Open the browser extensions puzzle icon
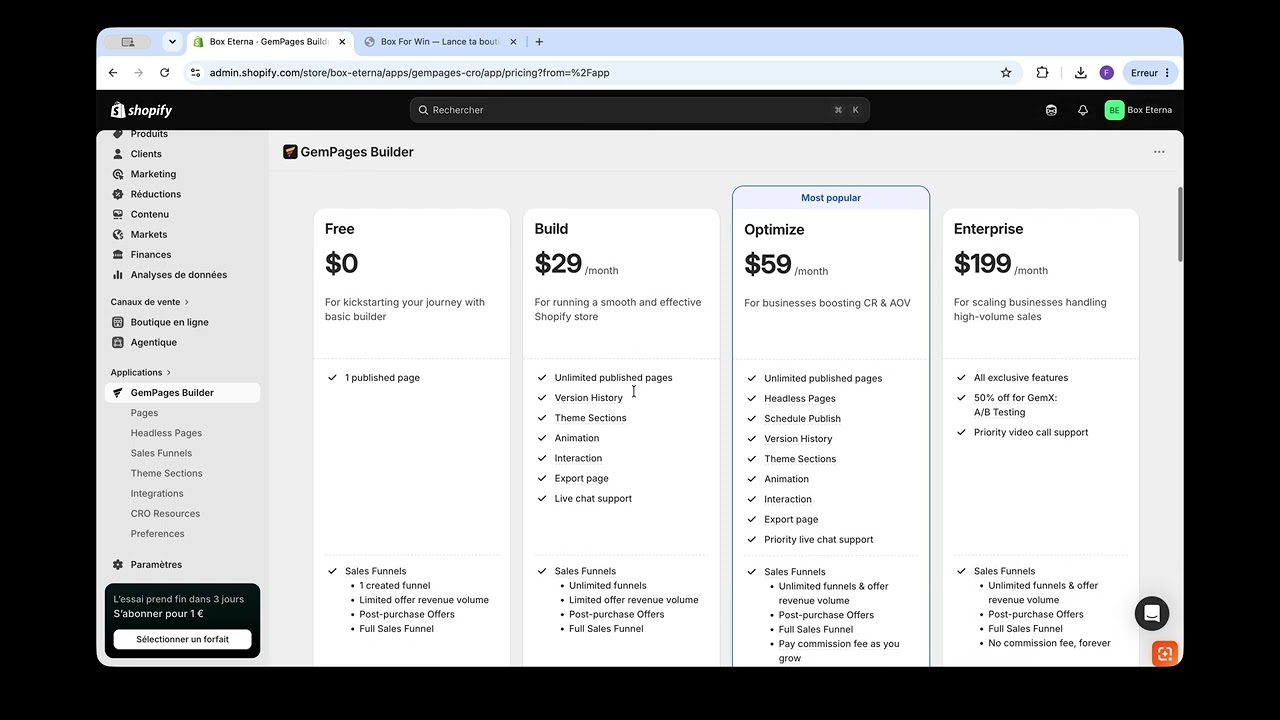Screen dimensions: 1280x720 click(1042, 73)
